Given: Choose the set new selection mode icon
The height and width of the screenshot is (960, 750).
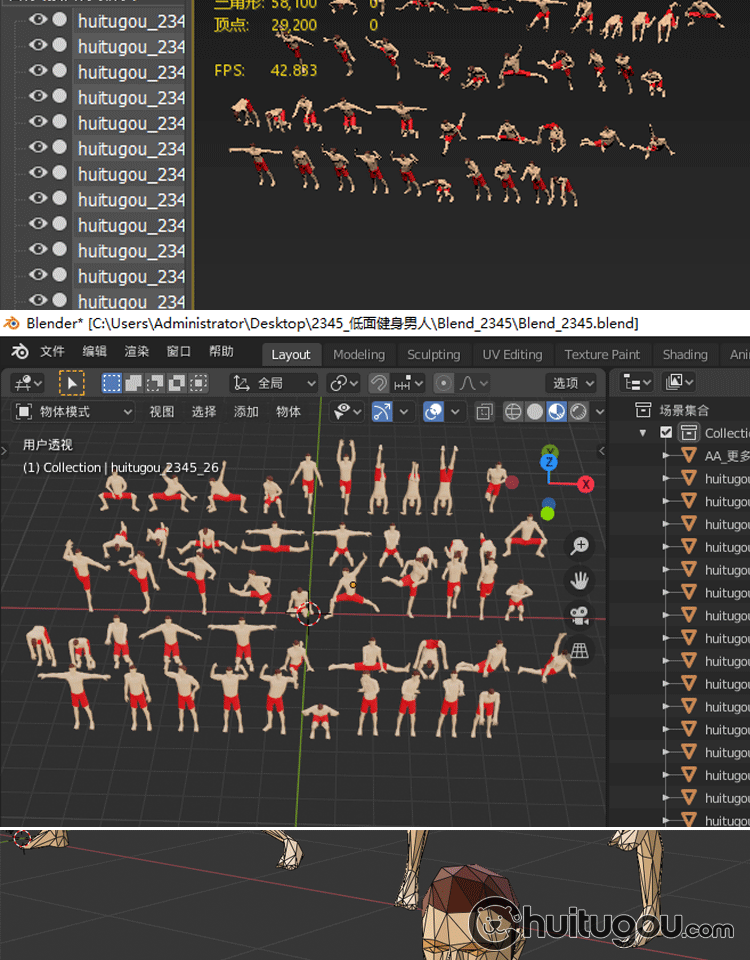Looking at the screenshot, I should [x=111, y=383].
